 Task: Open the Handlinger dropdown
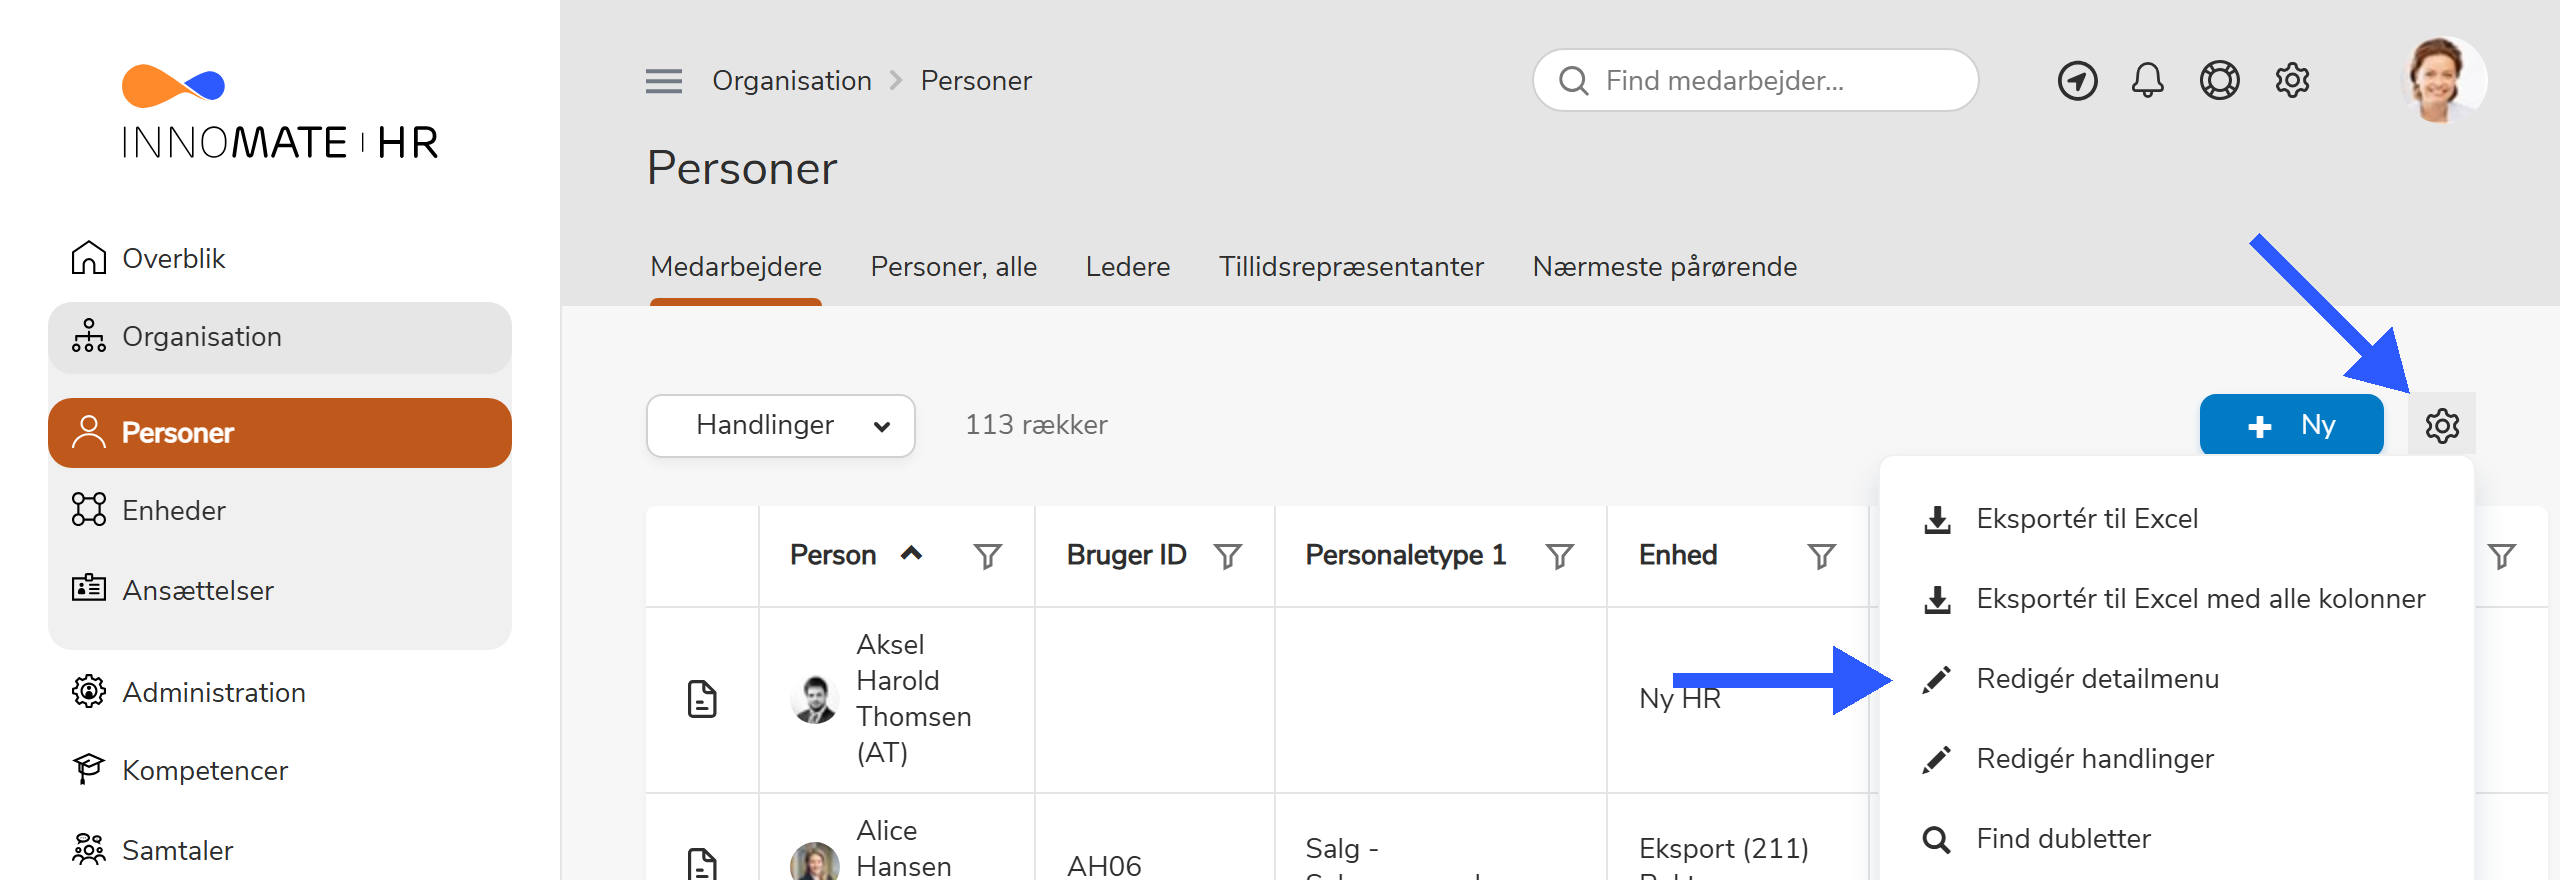click(781, 426)
